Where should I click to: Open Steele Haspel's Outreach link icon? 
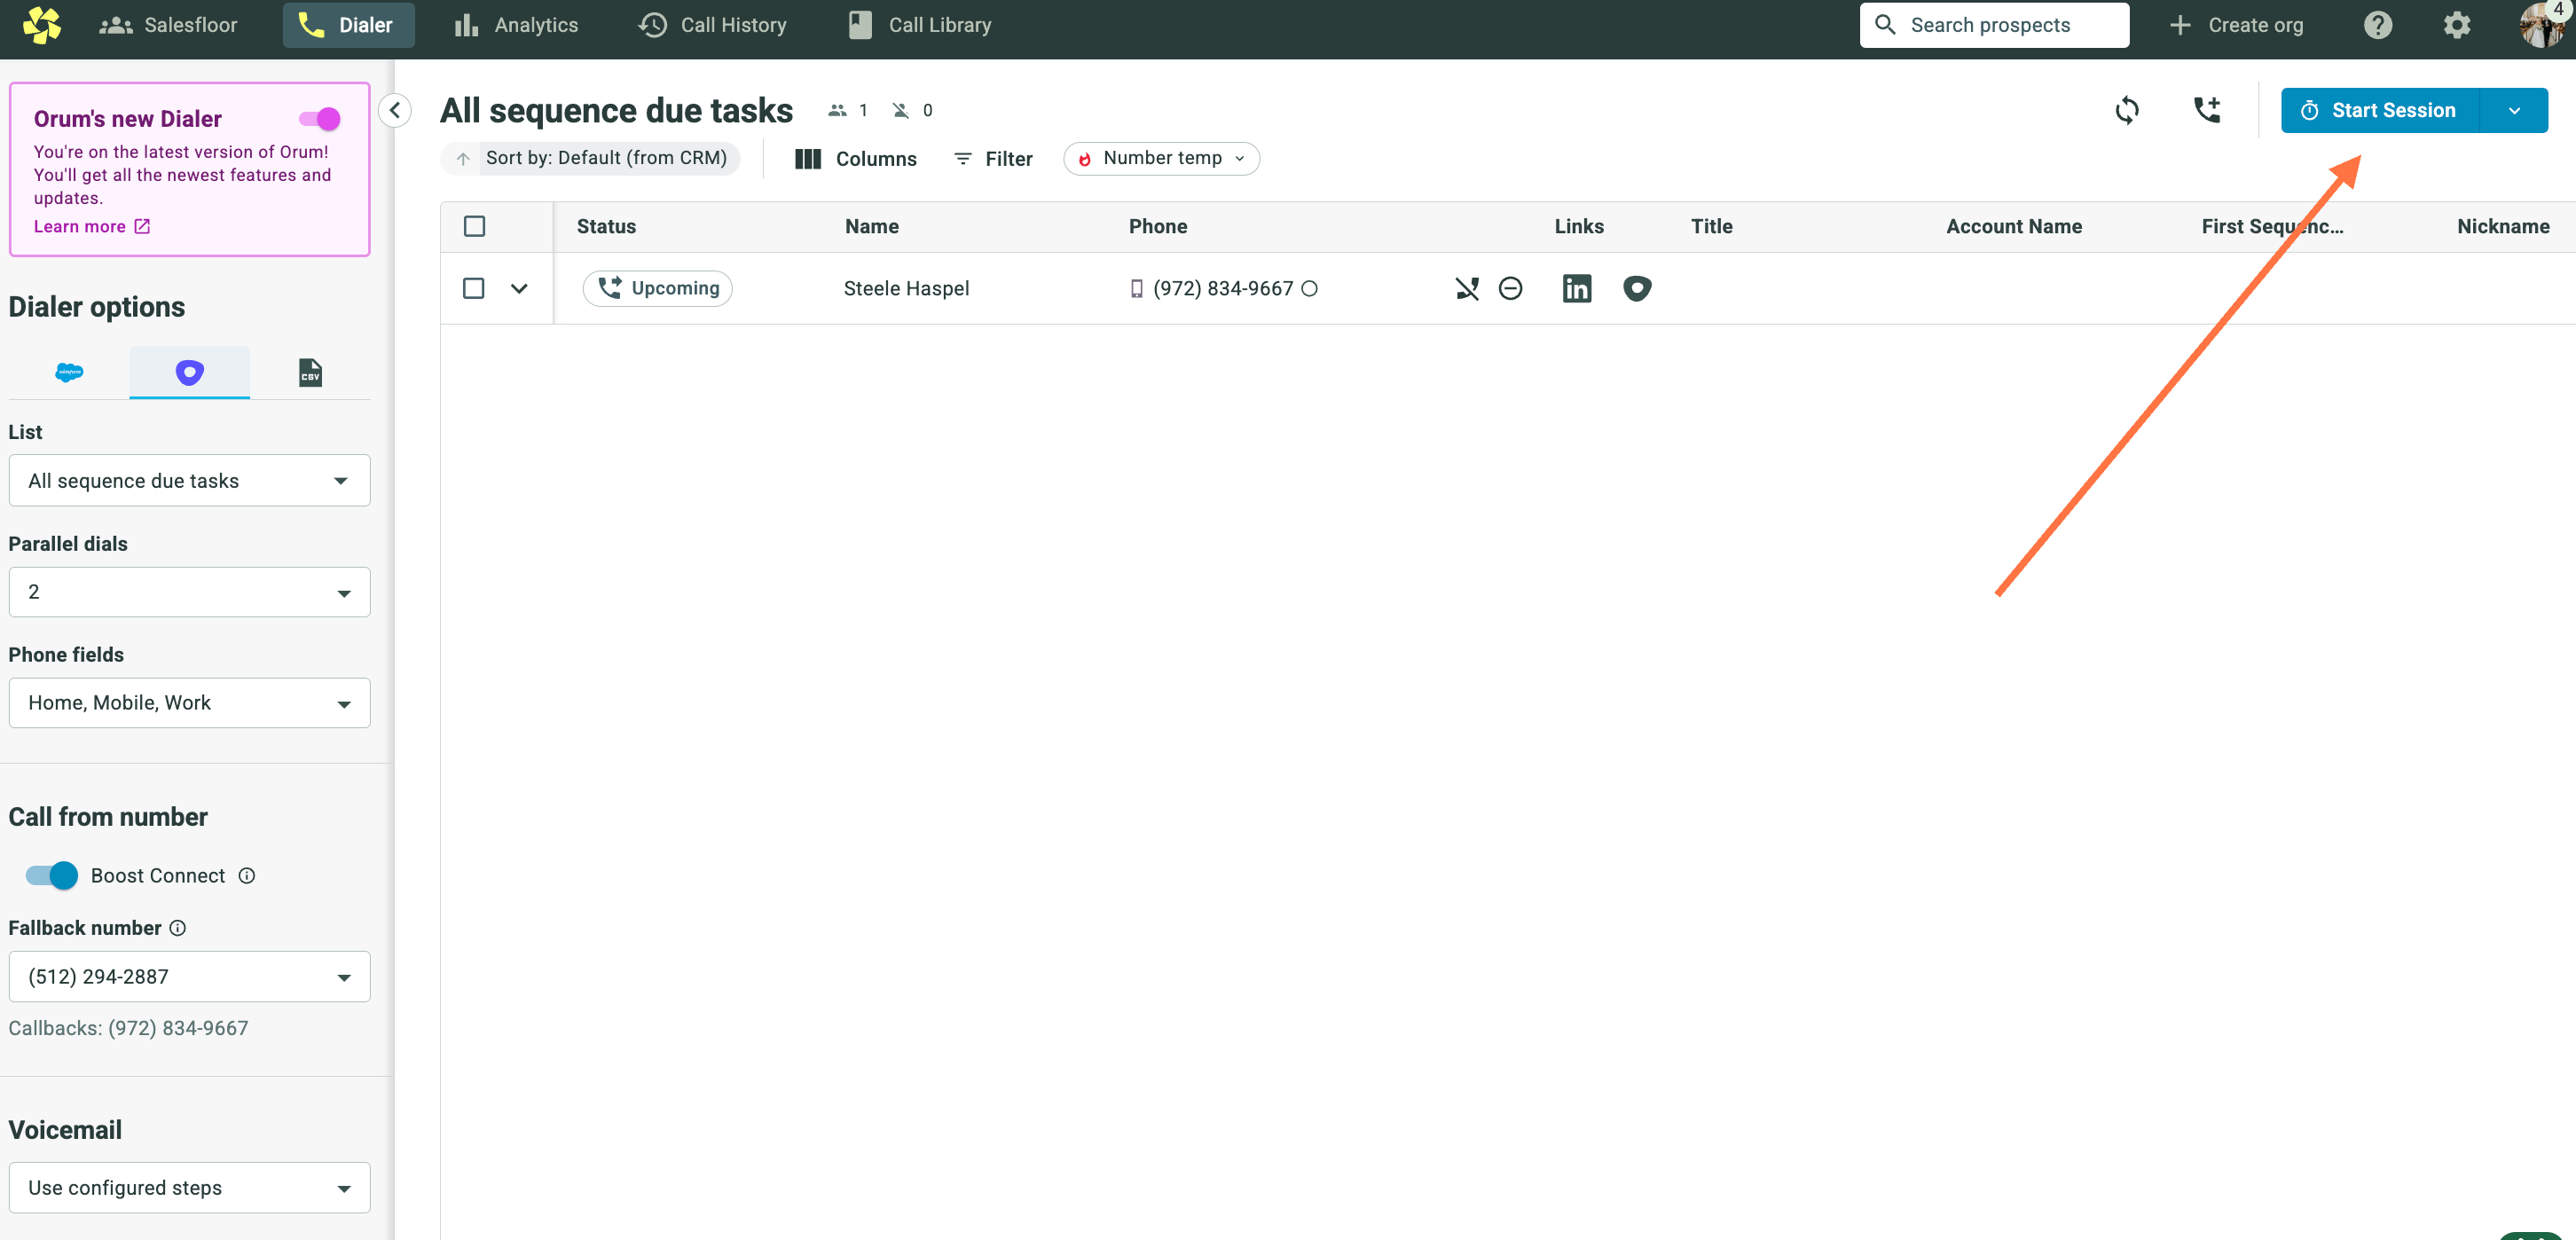(1637, 288)
